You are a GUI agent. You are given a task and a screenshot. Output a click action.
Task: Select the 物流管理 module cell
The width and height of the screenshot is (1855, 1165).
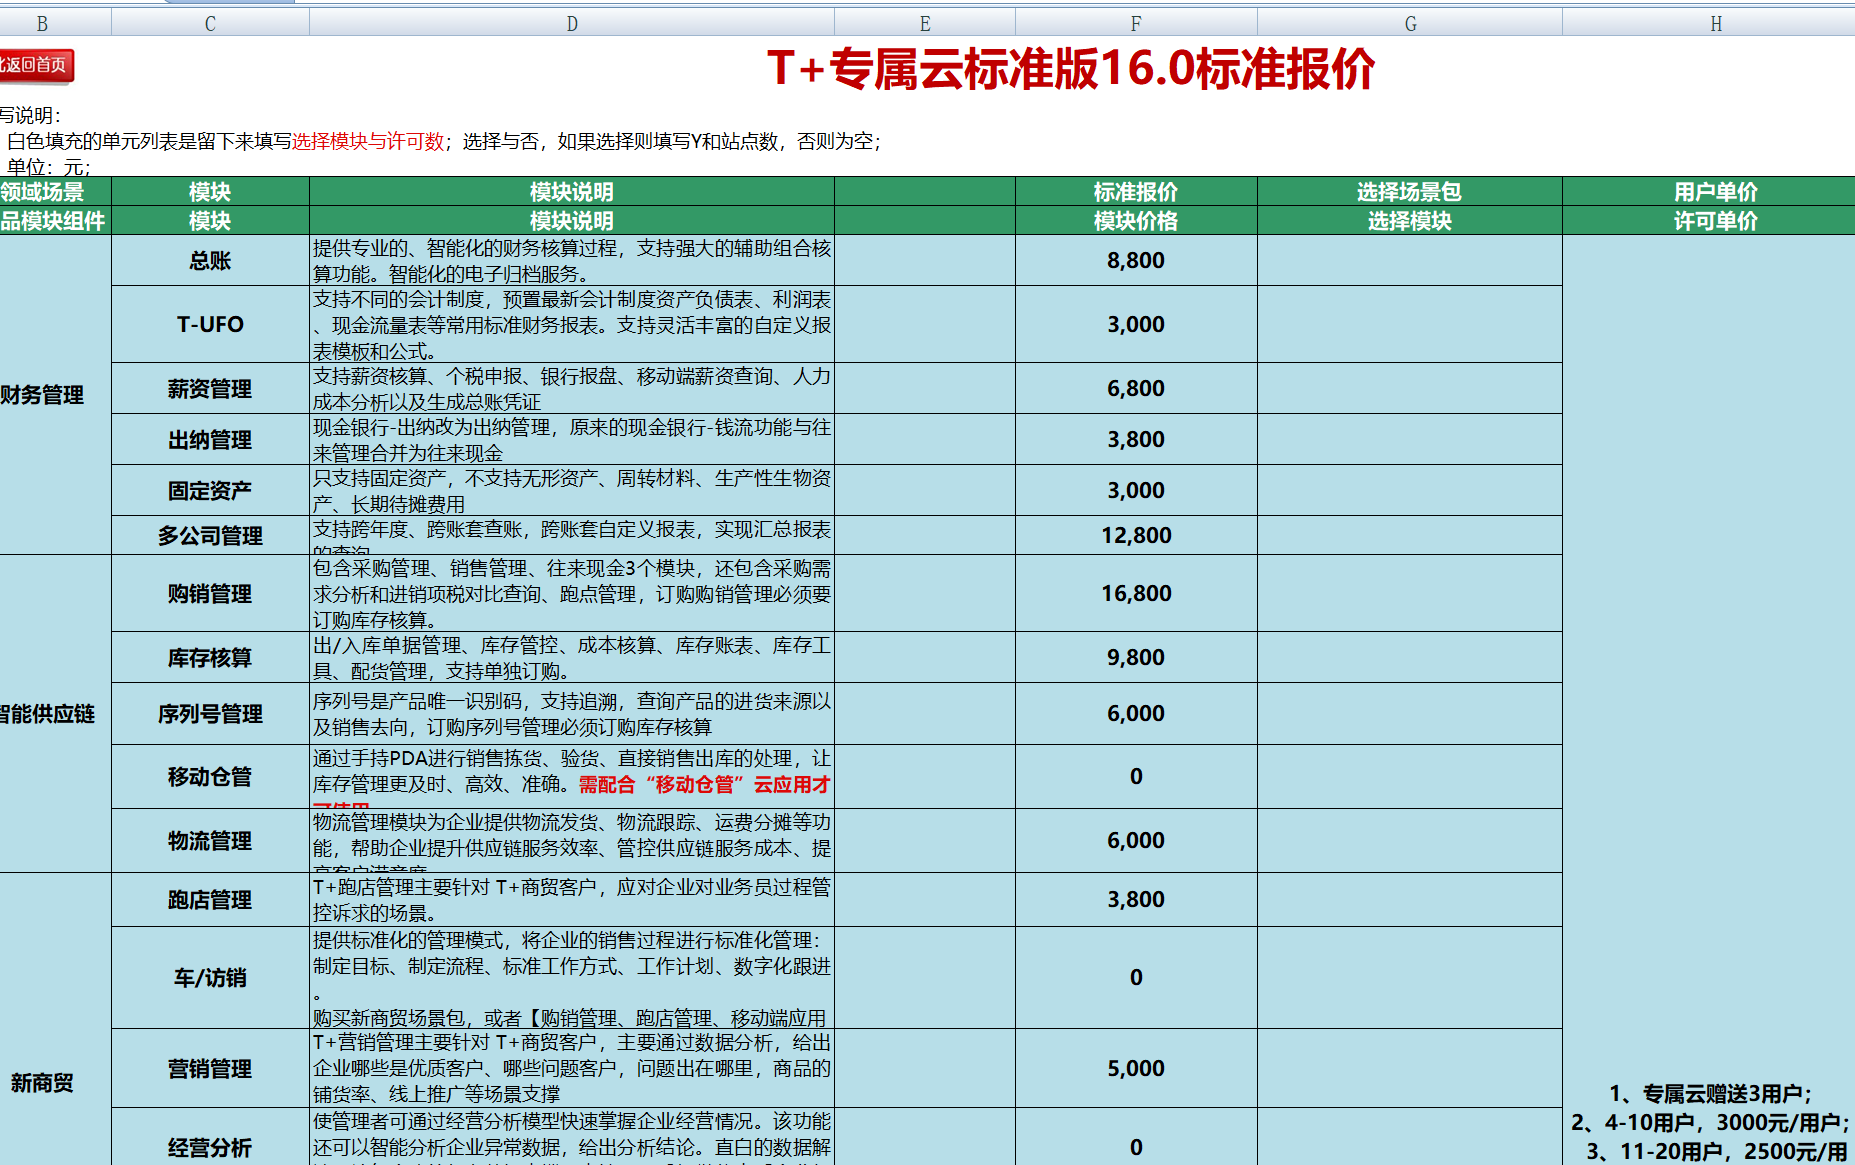(x=210, y=840)
